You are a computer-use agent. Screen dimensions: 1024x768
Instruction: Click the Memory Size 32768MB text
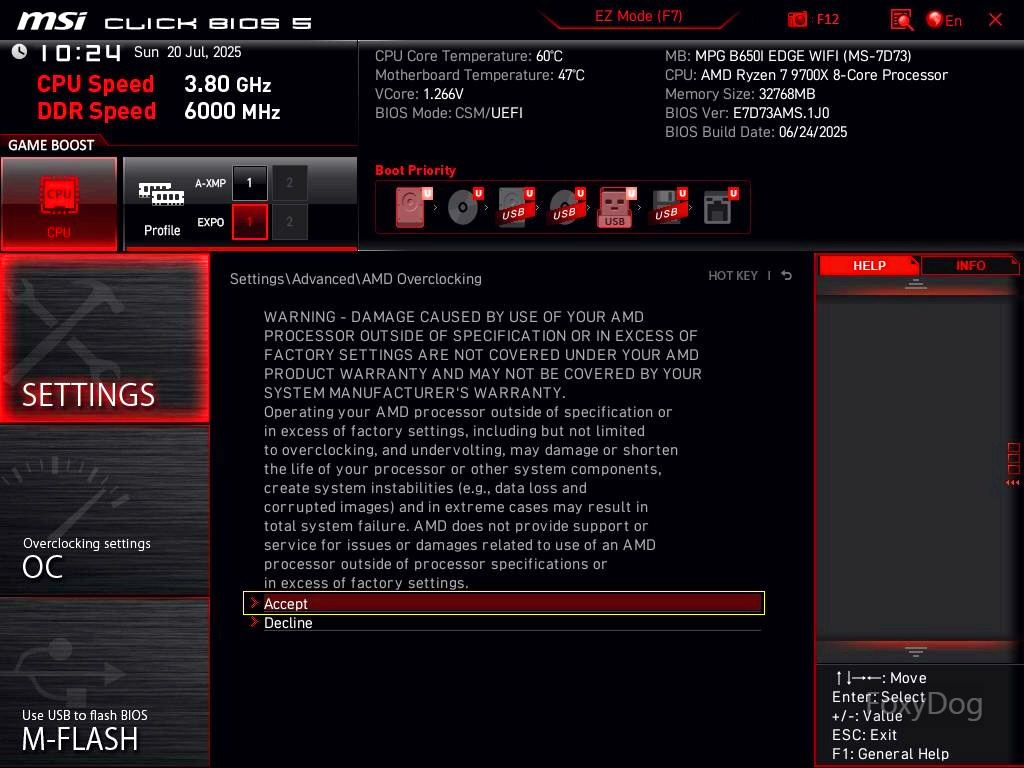pos(740,94)
